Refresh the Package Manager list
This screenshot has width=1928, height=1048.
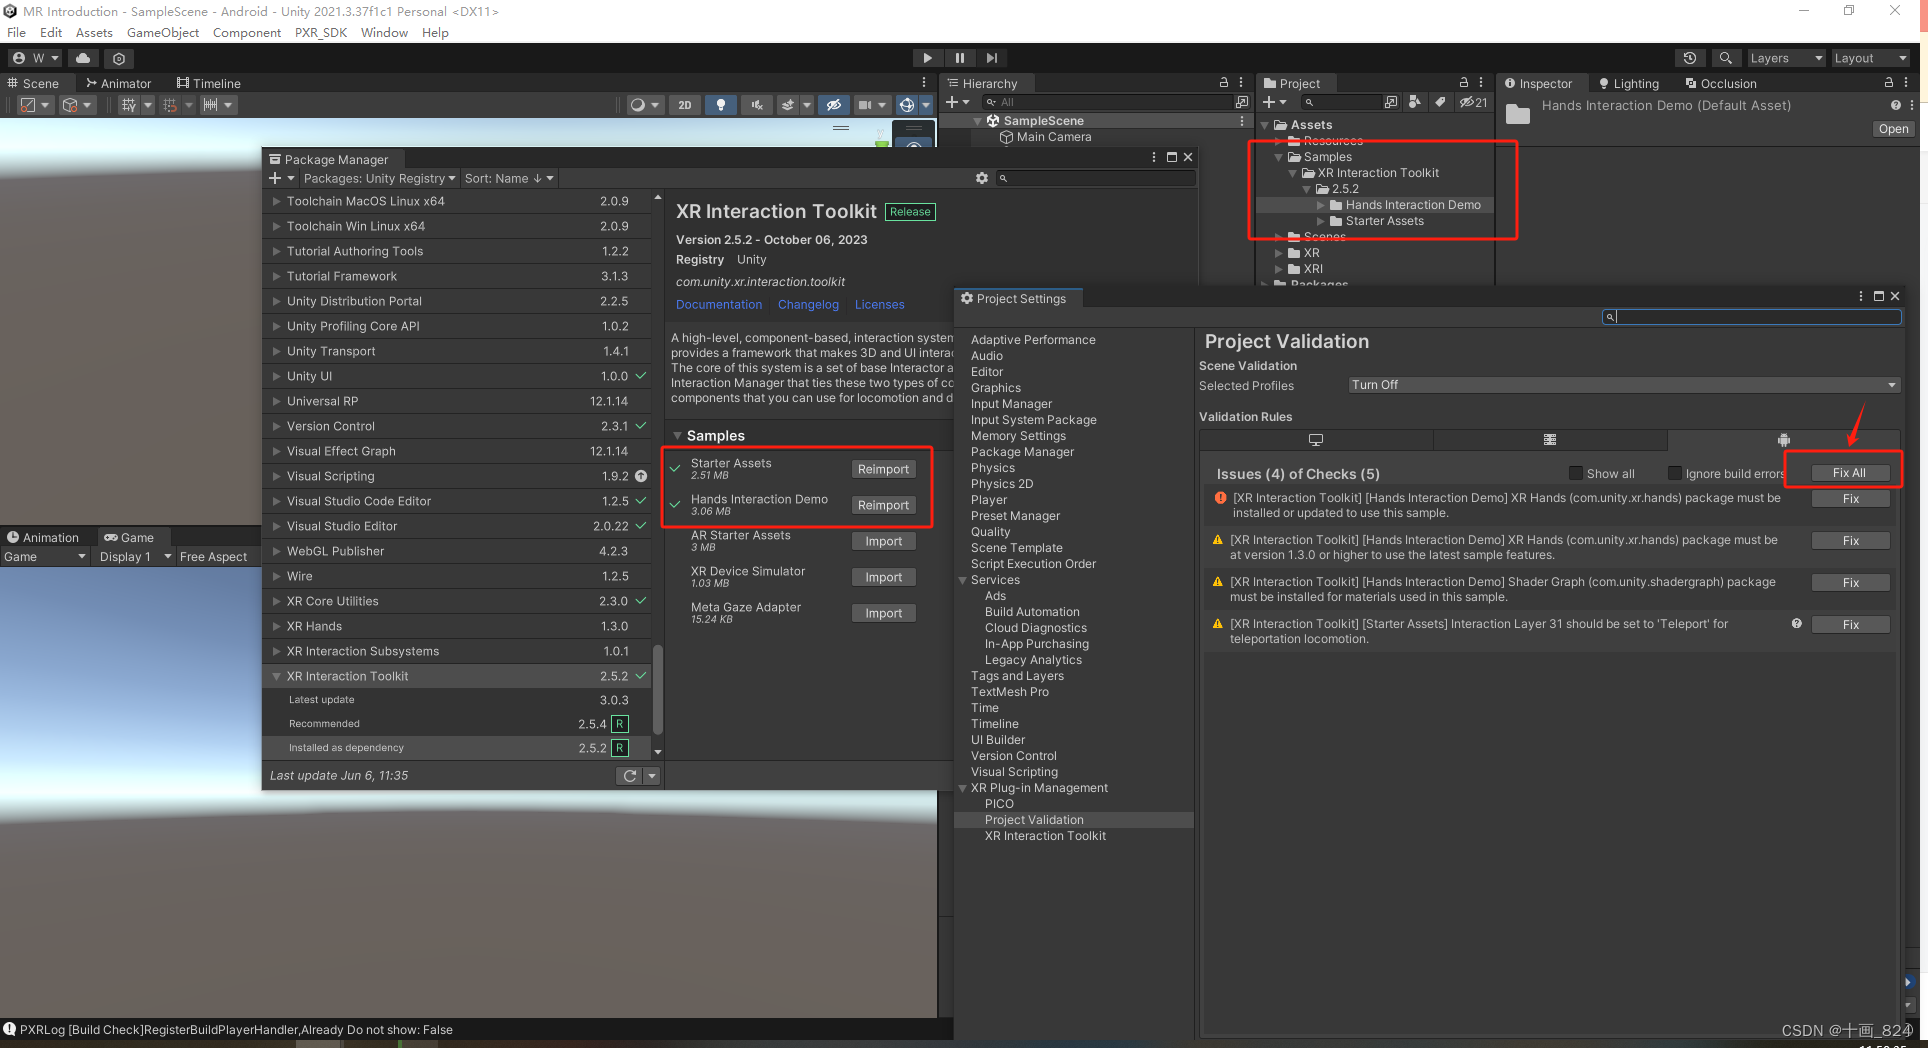point(629,776)
